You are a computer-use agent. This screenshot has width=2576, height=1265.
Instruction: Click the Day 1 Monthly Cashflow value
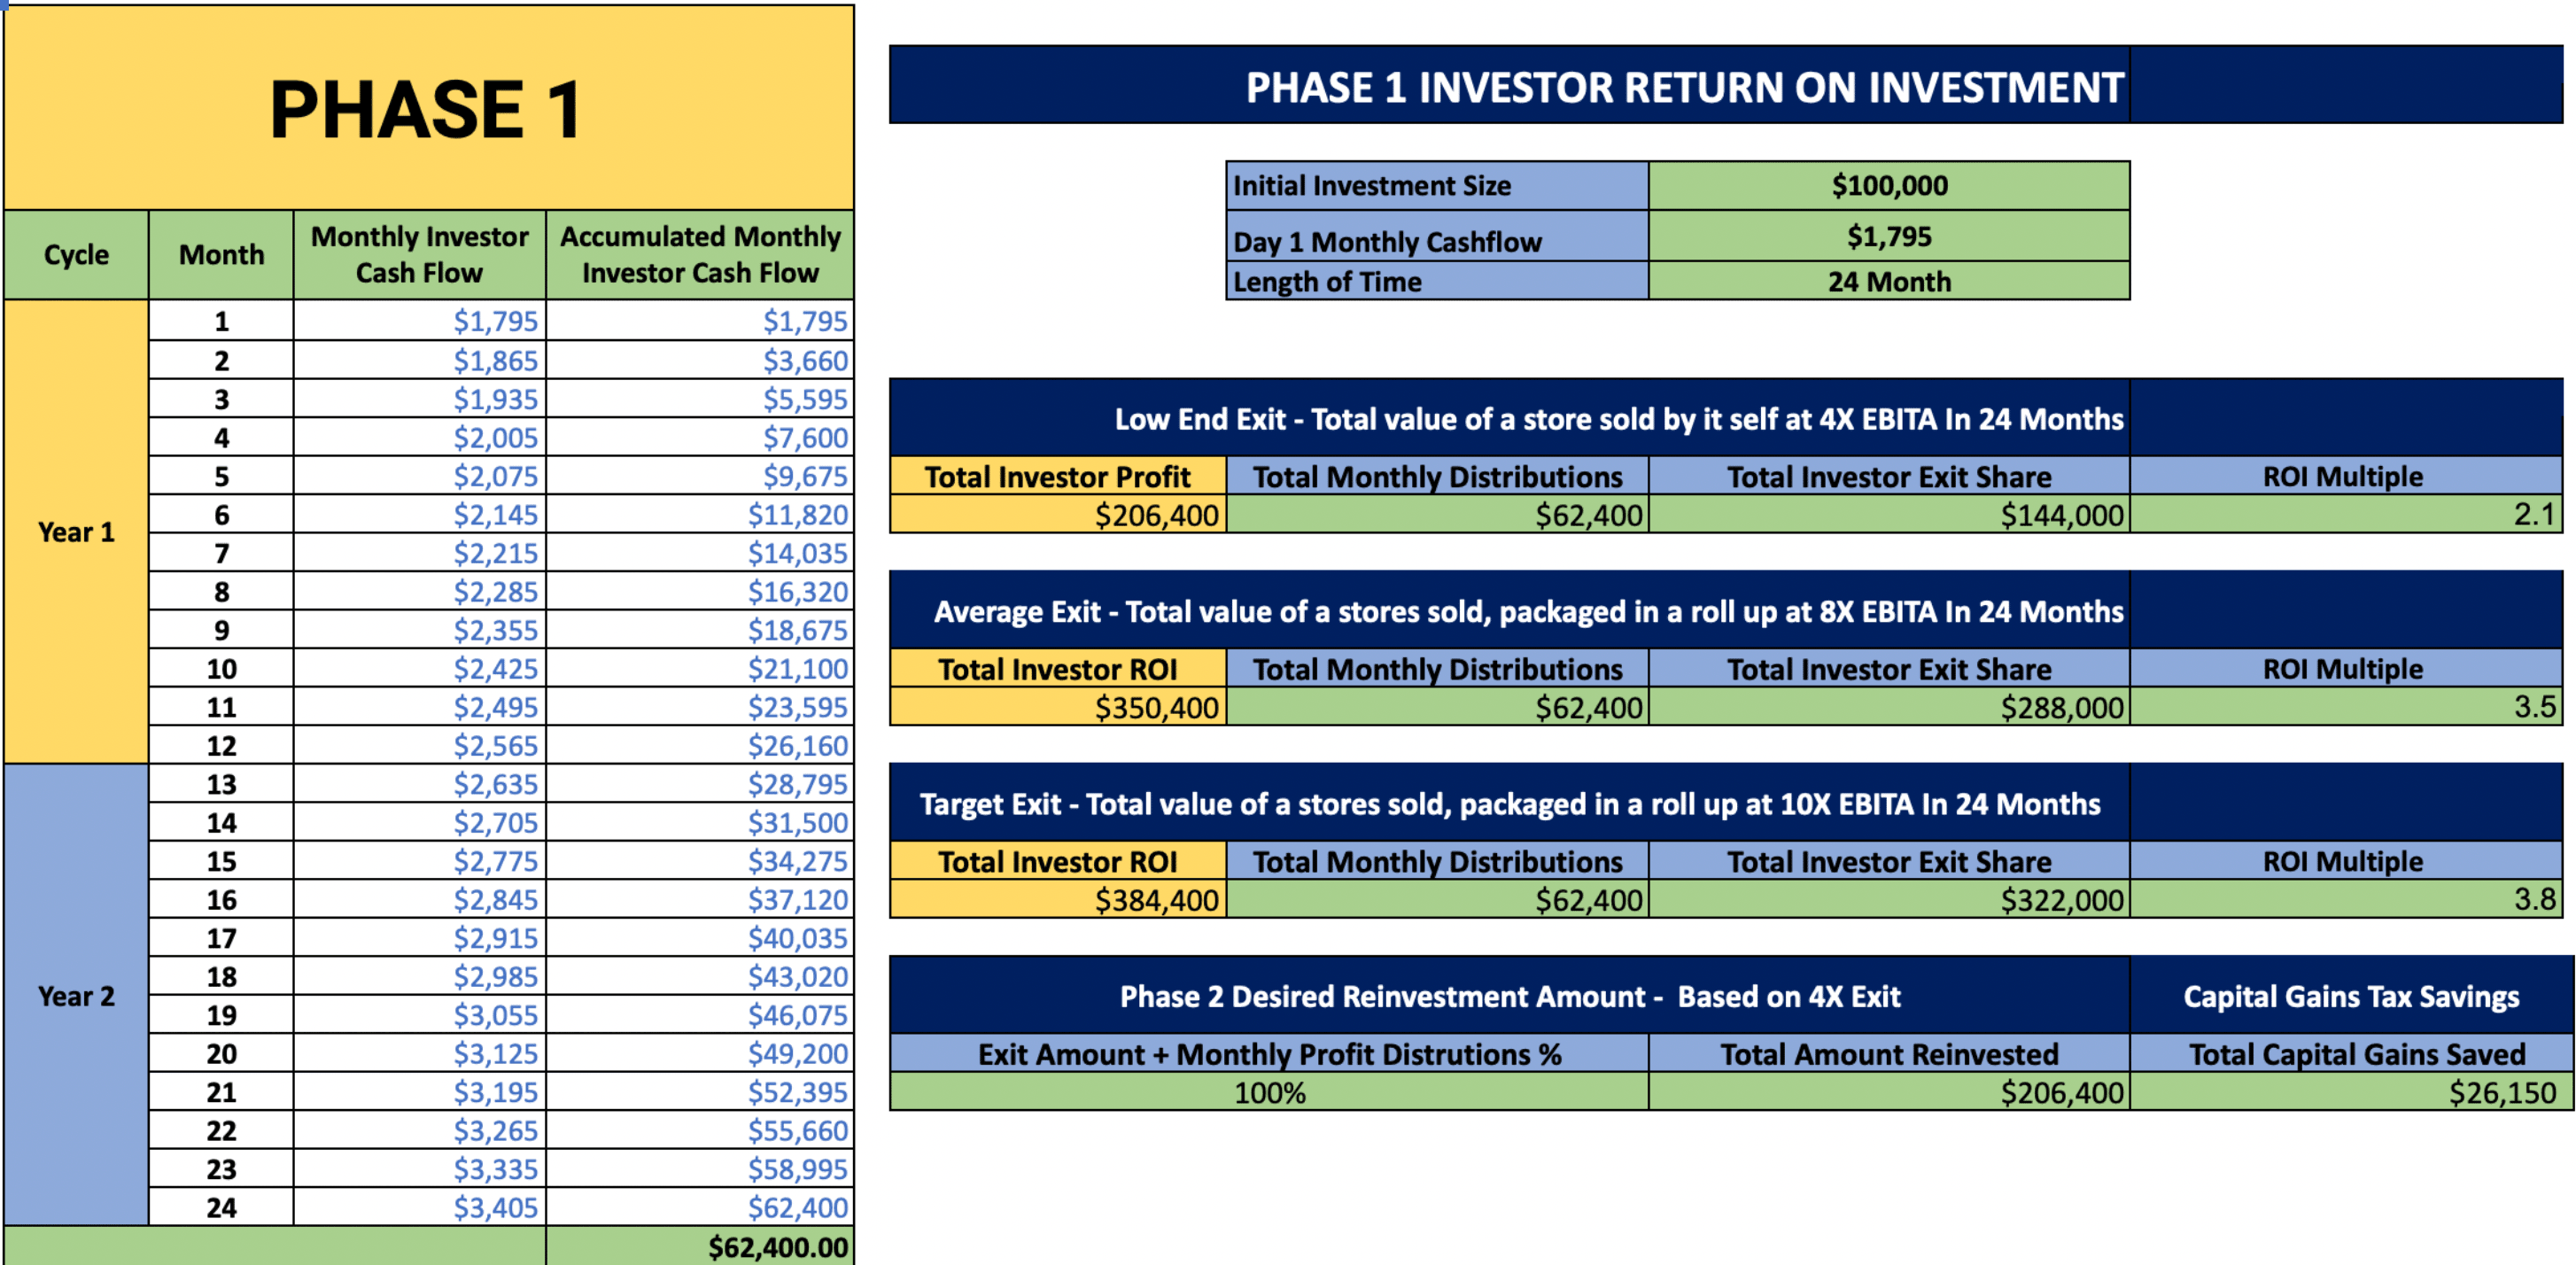click(1888, 236)
